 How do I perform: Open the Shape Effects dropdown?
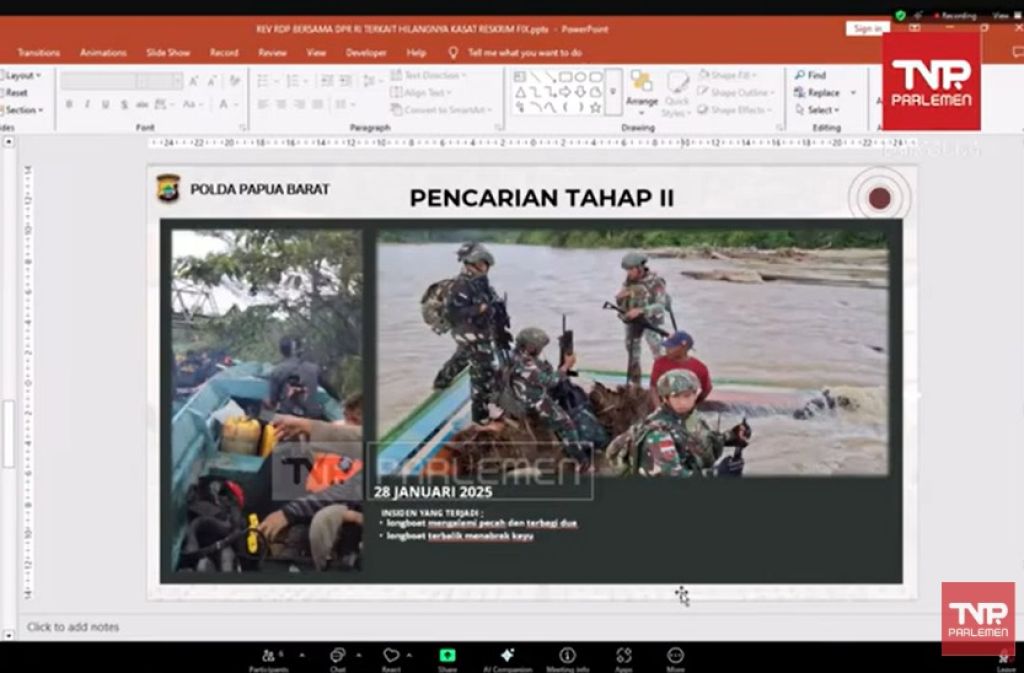coord(734,110)
